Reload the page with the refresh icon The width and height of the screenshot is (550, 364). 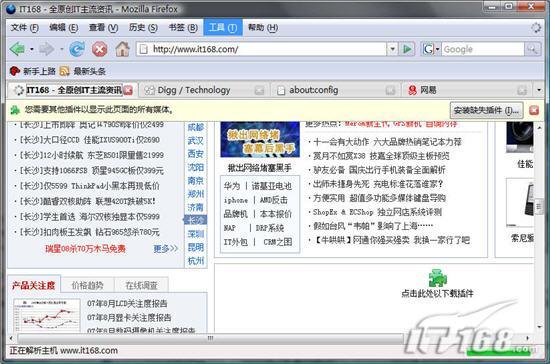[77, 49]
